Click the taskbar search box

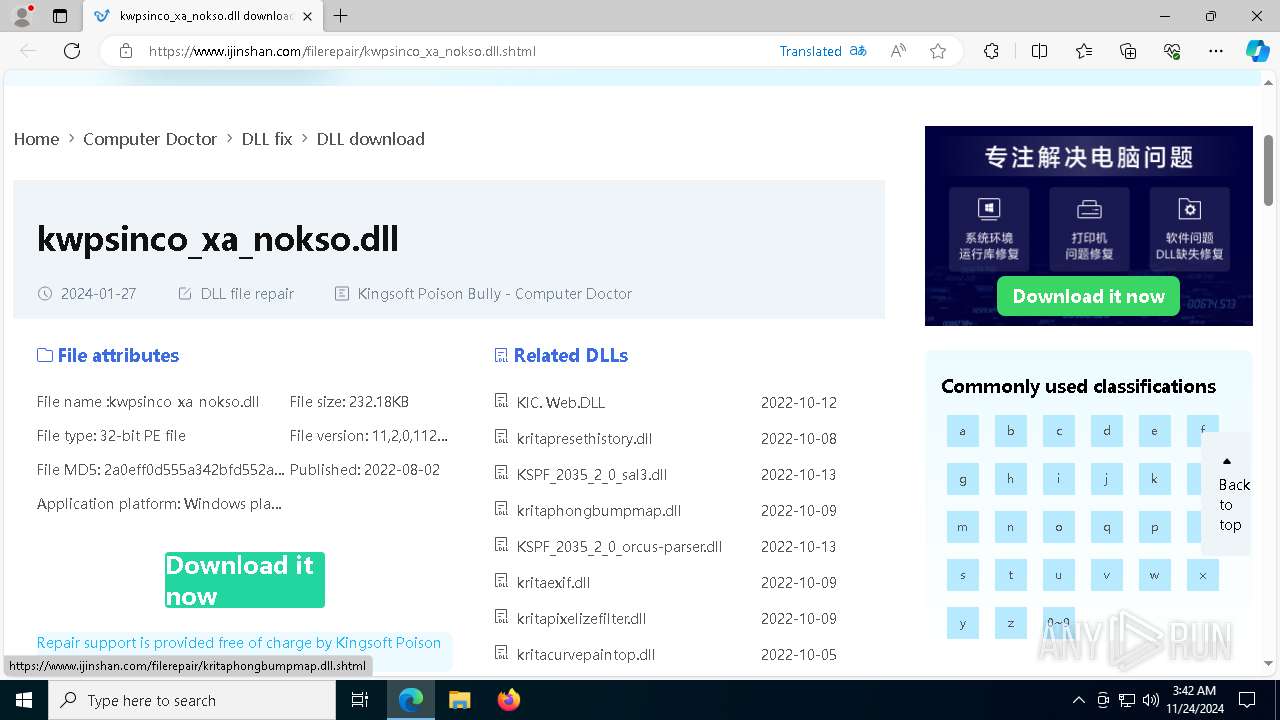192,700
